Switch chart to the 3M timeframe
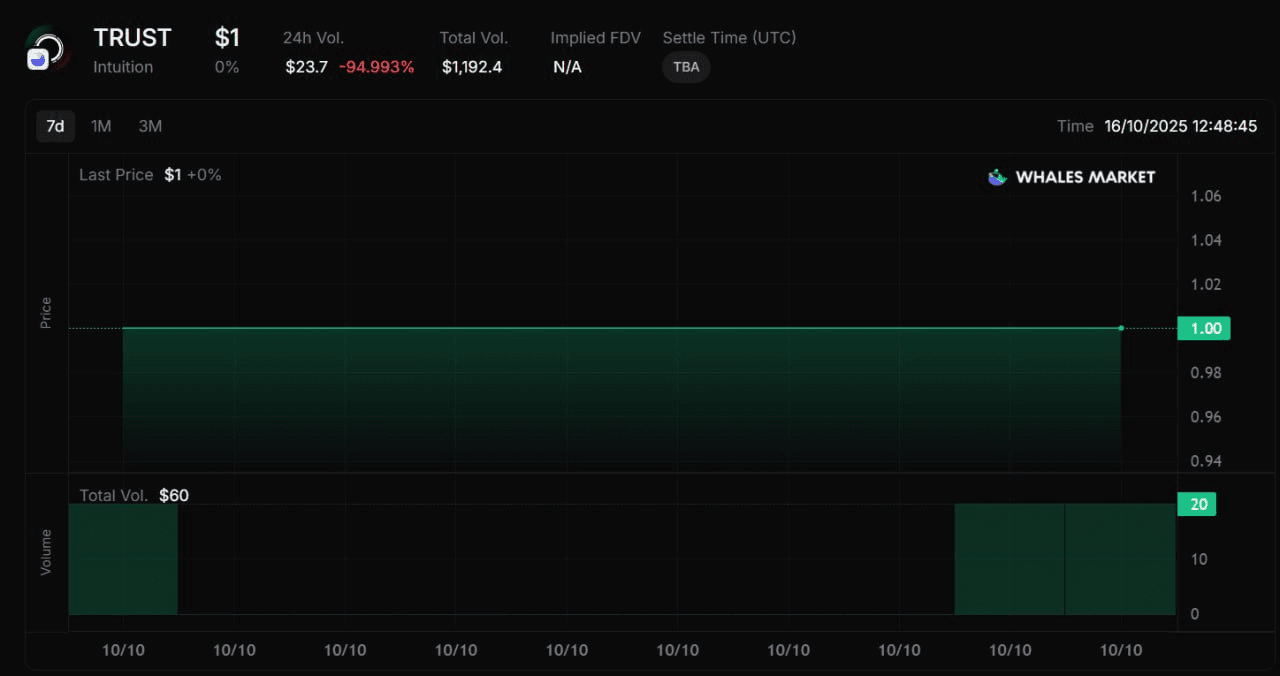This screenshot has height=676, width=1280. click(x=150, y=126)
